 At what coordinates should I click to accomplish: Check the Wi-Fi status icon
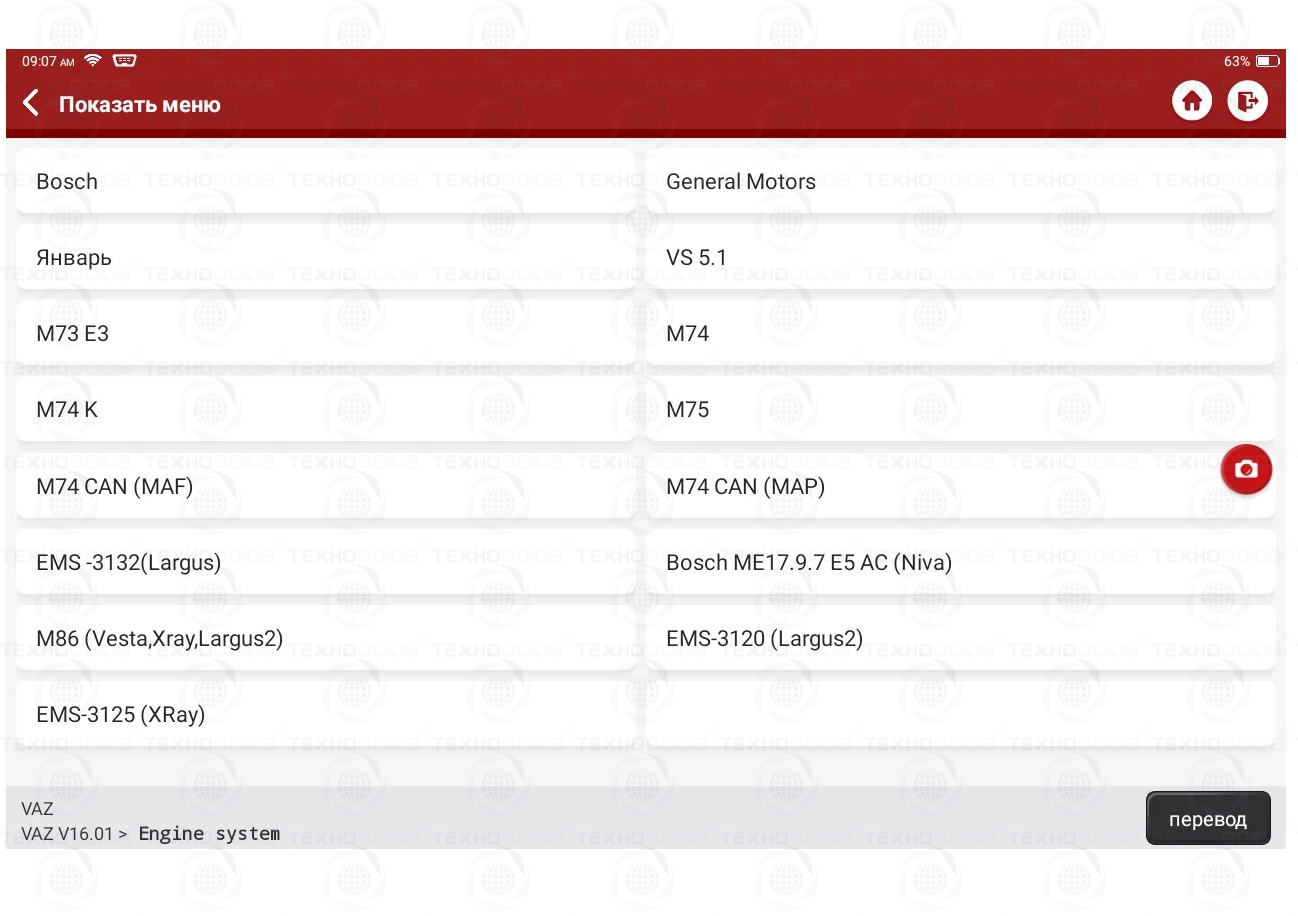click(x=93, y=61)
